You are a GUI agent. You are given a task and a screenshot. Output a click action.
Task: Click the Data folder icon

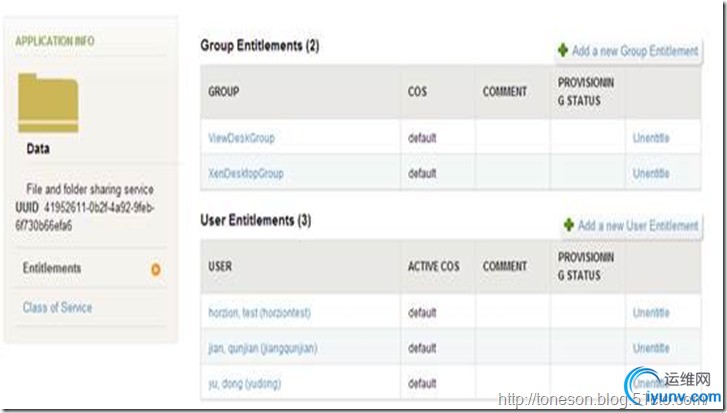point(48,103)
